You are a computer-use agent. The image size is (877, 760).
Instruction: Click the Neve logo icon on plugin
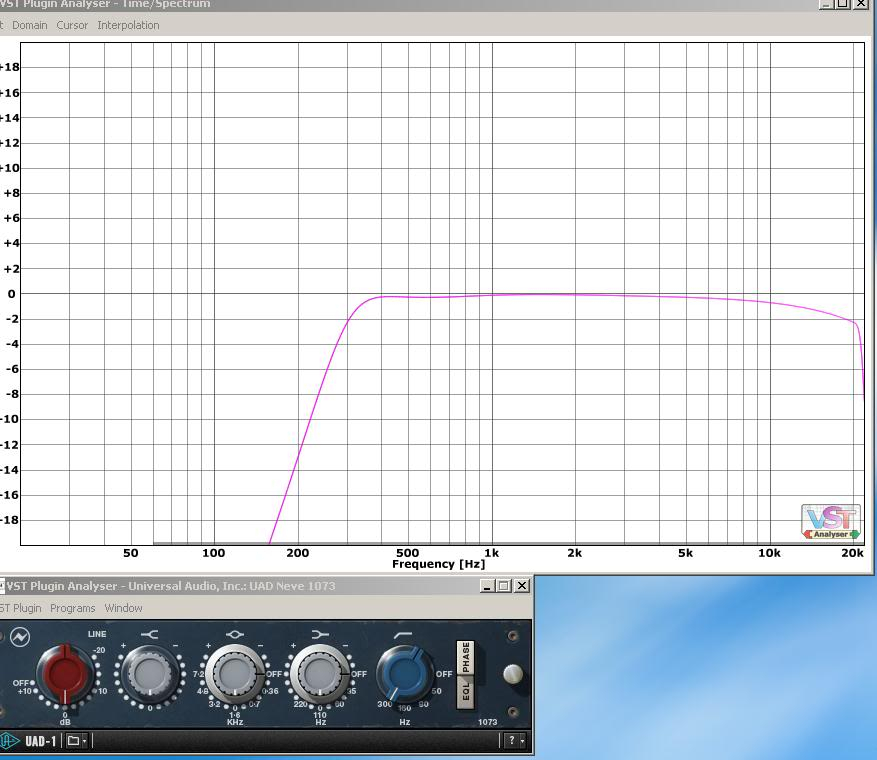pyautogui.click(x=19, y=637)
